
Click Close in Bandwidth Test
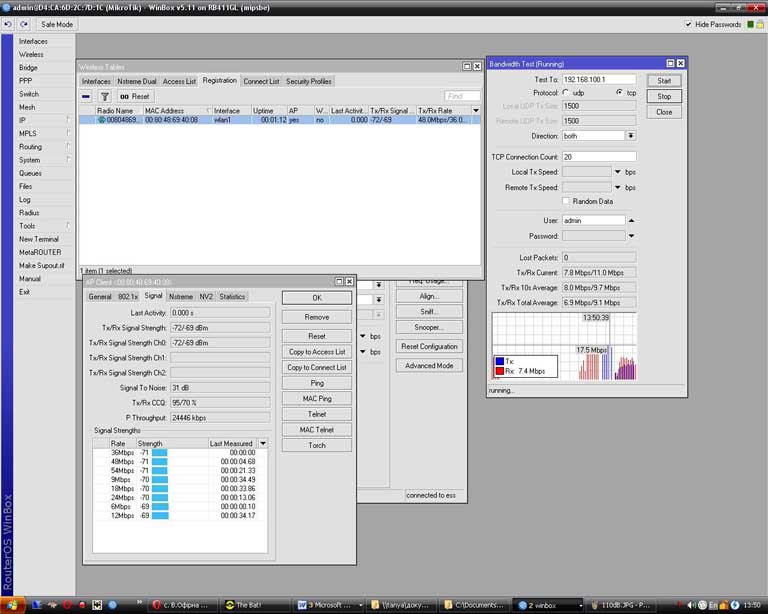664,112
